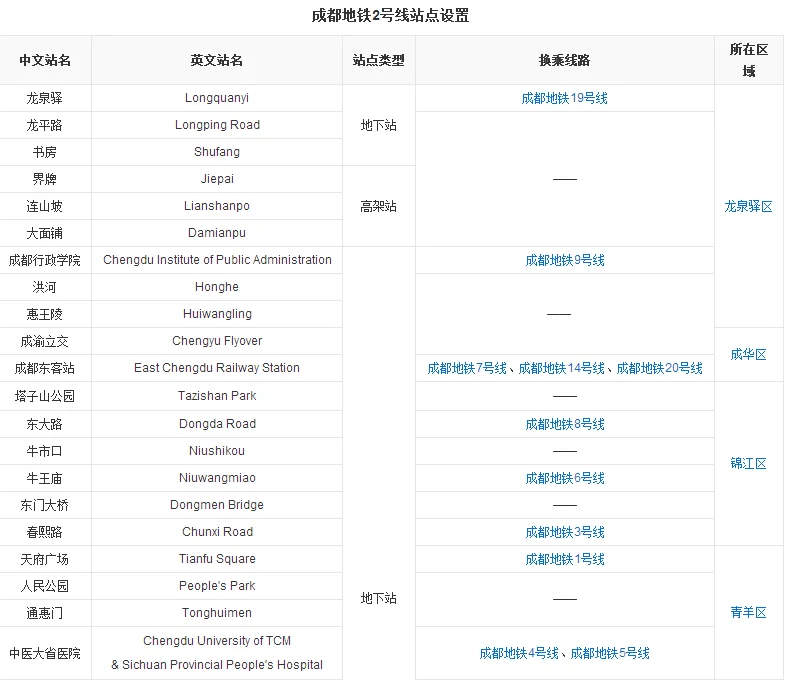Click the table title 成都地铁2号线站点设置
The image size is (785, 680).
[x=390, y=16]
